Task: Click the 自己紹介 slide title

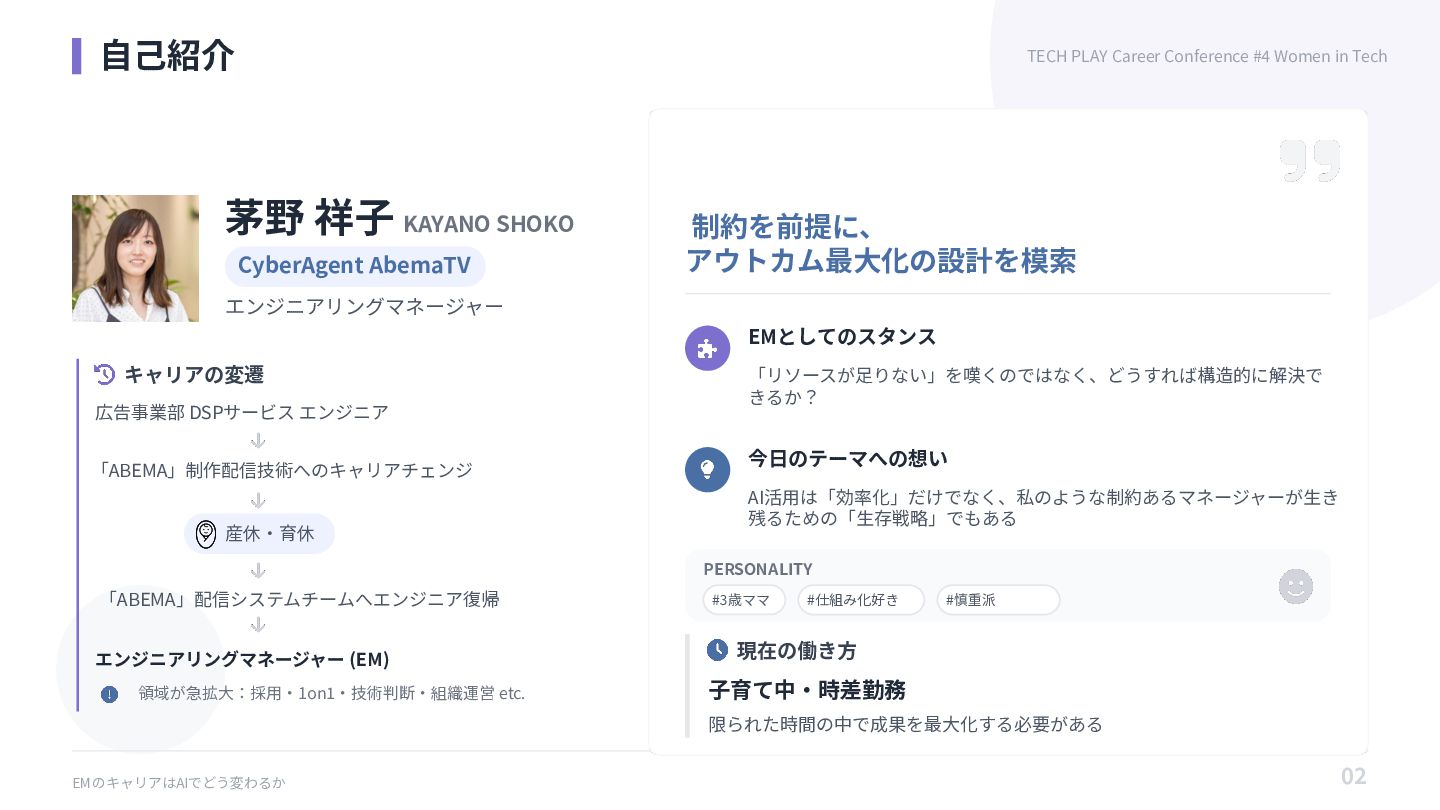Action: pos(167,56)
